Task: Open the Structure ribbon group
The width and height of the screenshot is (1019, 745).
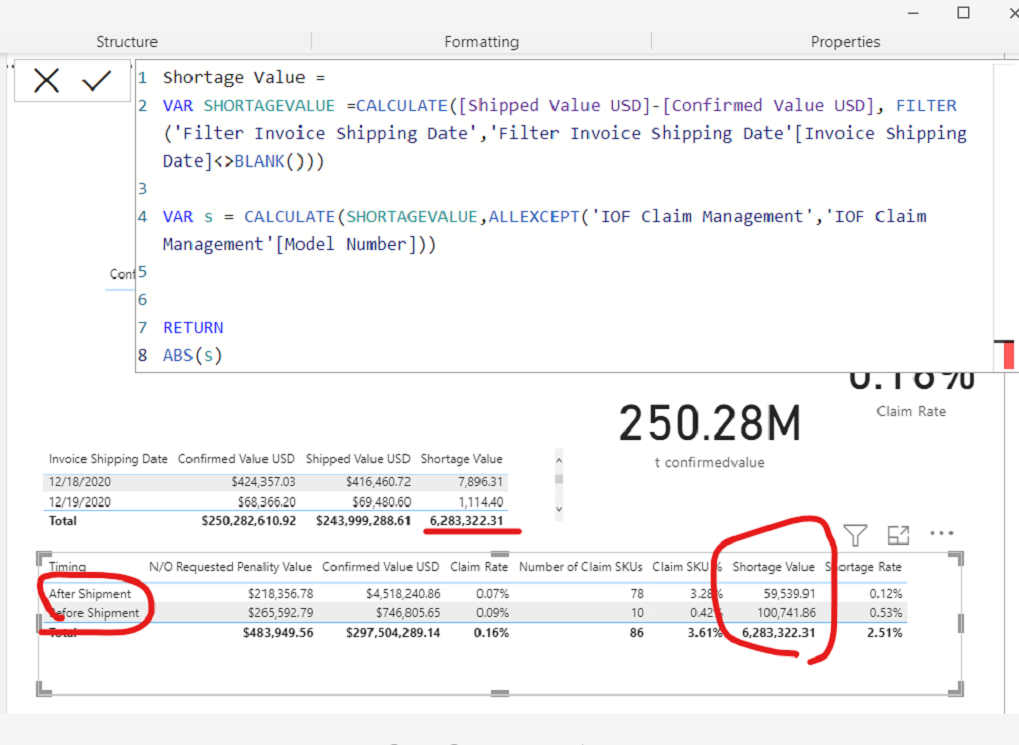Action: coord(127,42)
